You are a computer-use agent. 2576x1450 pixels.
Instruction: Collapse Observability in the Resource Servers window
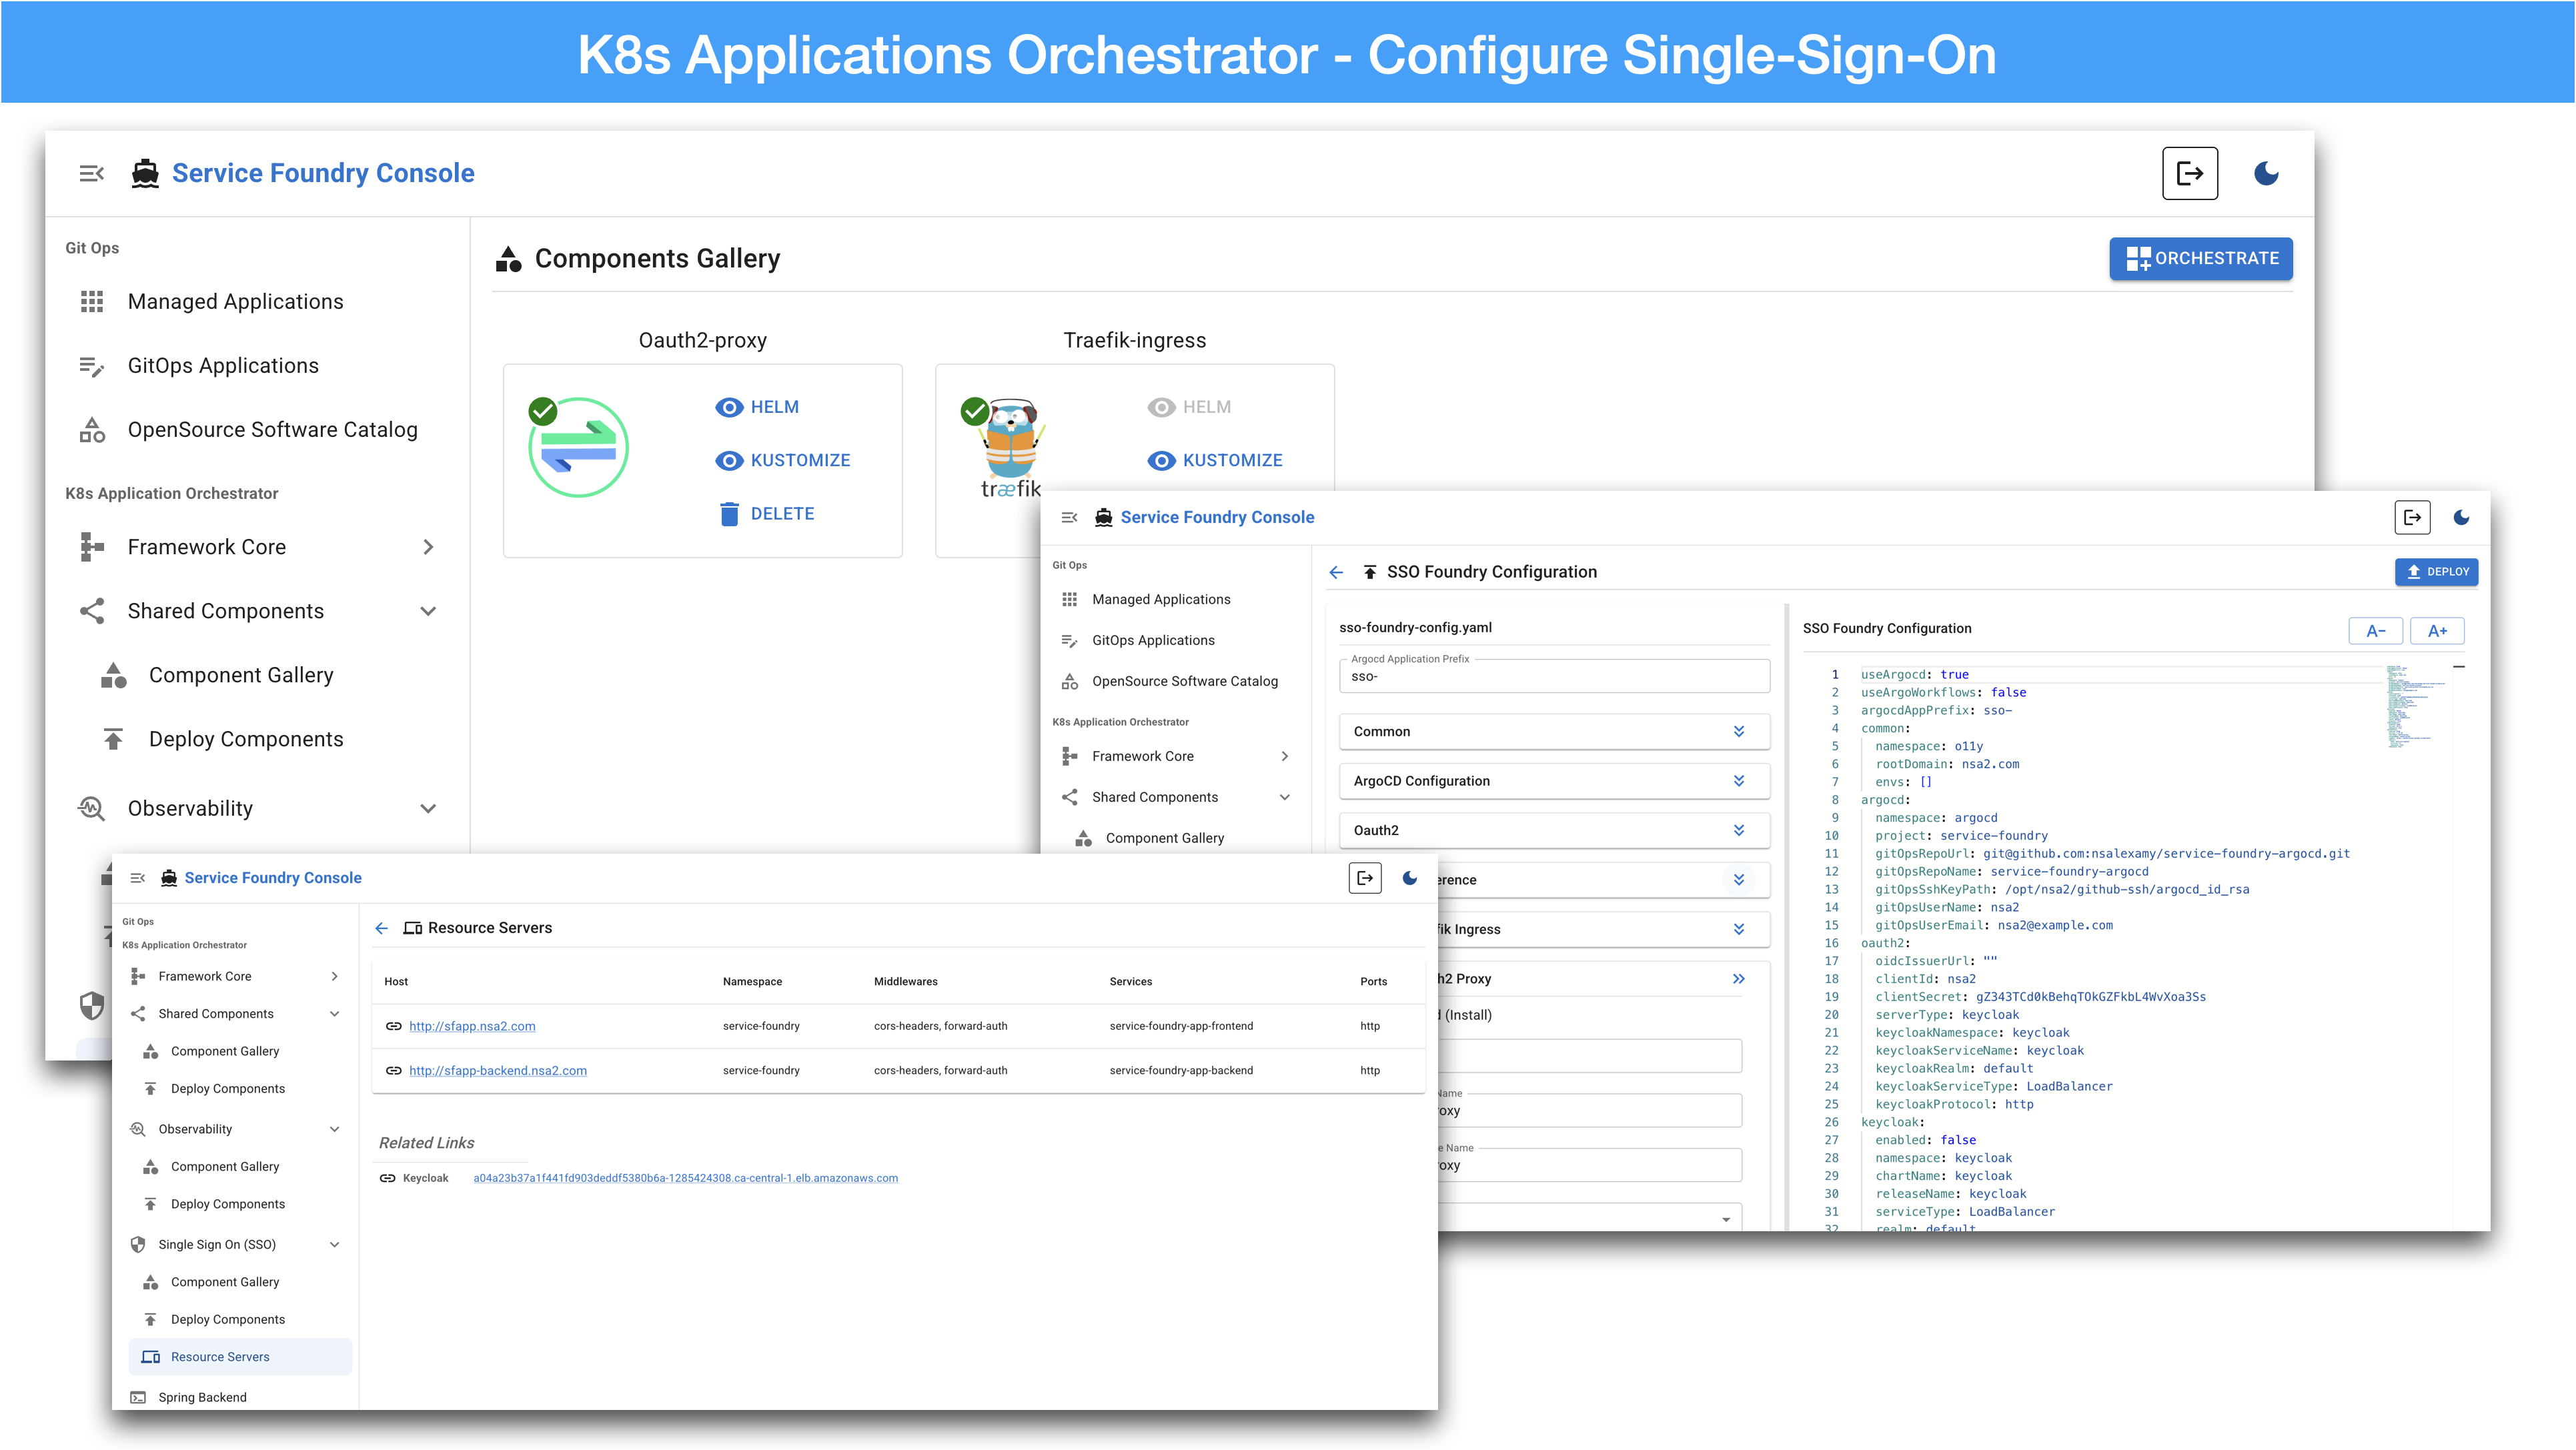click(335, 1129)
